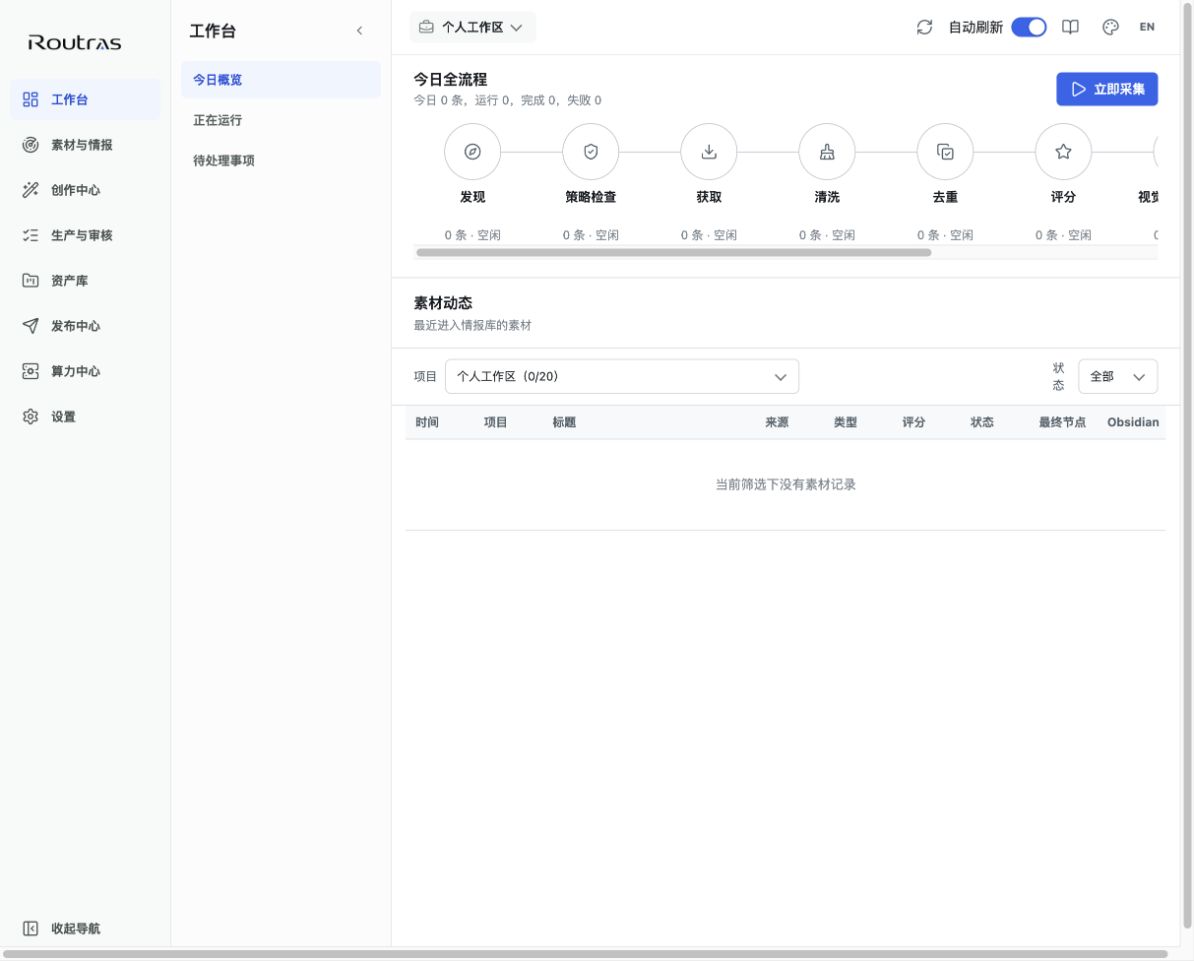
Task: Select the 待处理事项 menu item
Action: [280, 161]
